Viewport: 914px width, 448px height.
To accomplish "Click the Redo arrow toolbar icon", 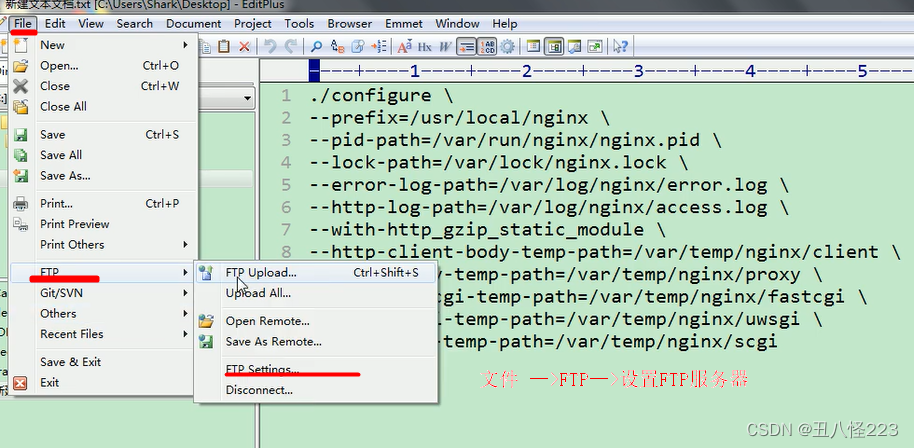I will pos(291,47).
